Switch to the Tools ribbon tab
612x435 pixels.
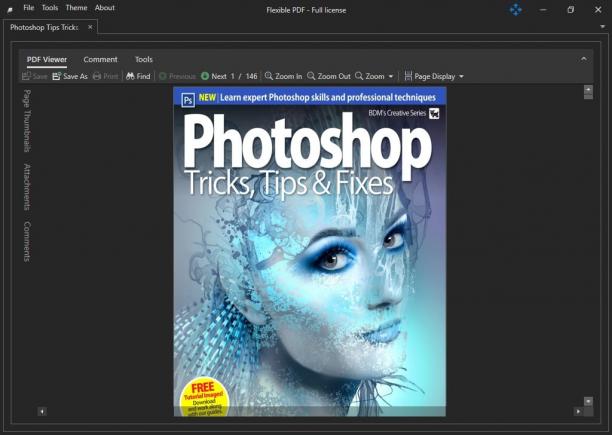point(144,59)
